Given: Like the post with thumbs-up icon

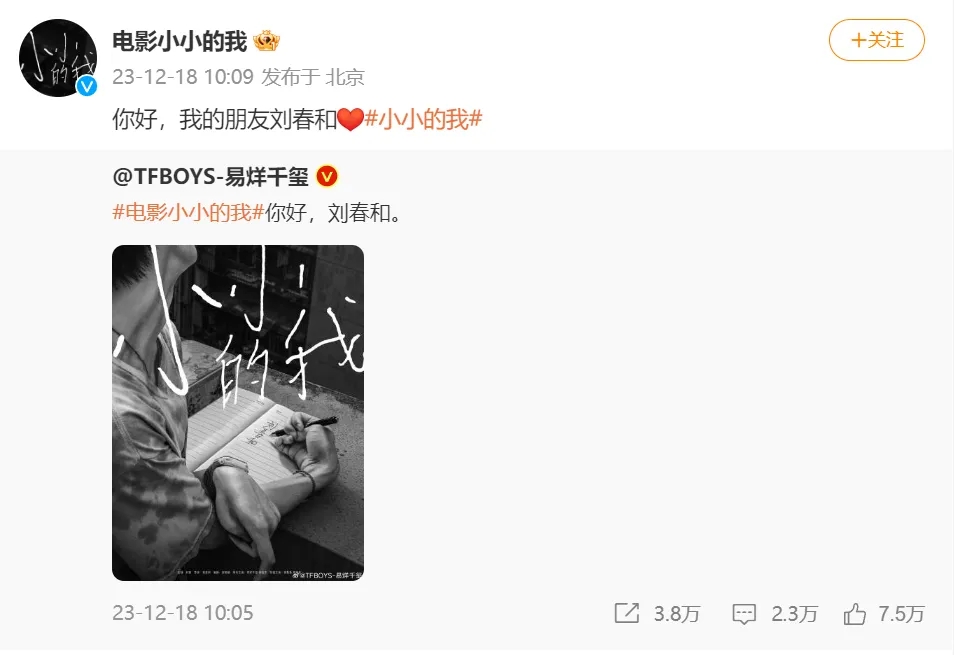Looking at the screenshot, I should coord(855,614).
